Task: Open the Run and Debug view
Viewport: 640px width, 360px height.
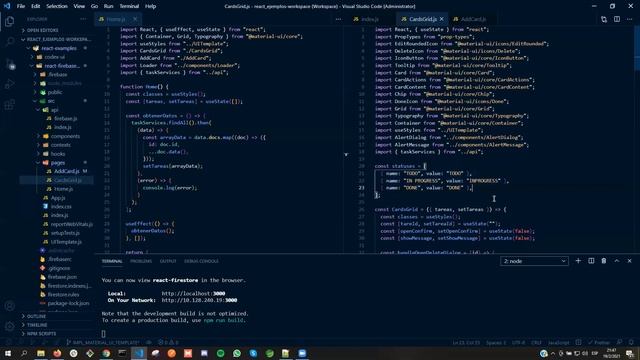Action: point(9,84)
